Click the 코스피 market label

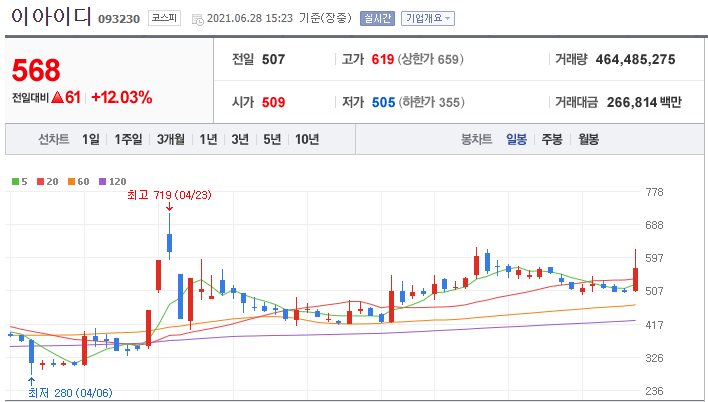(164, 18)
